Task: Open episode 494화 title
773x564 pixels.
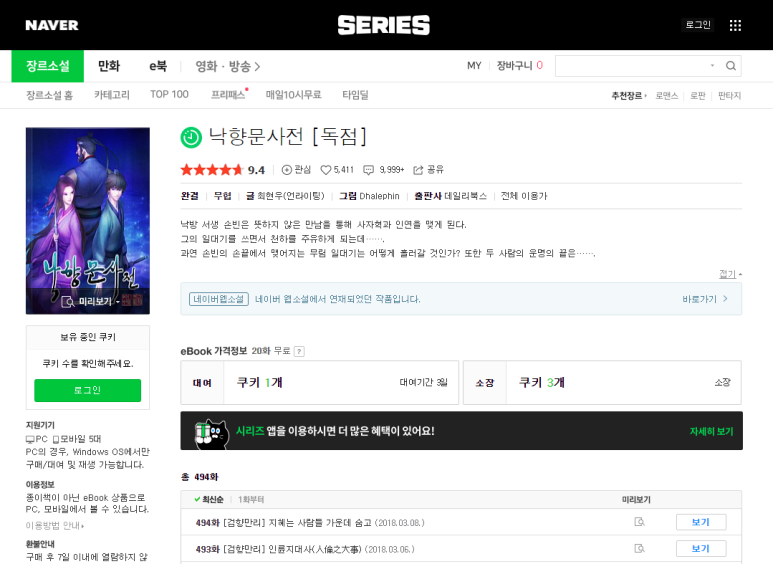Action: pos(310,523)
